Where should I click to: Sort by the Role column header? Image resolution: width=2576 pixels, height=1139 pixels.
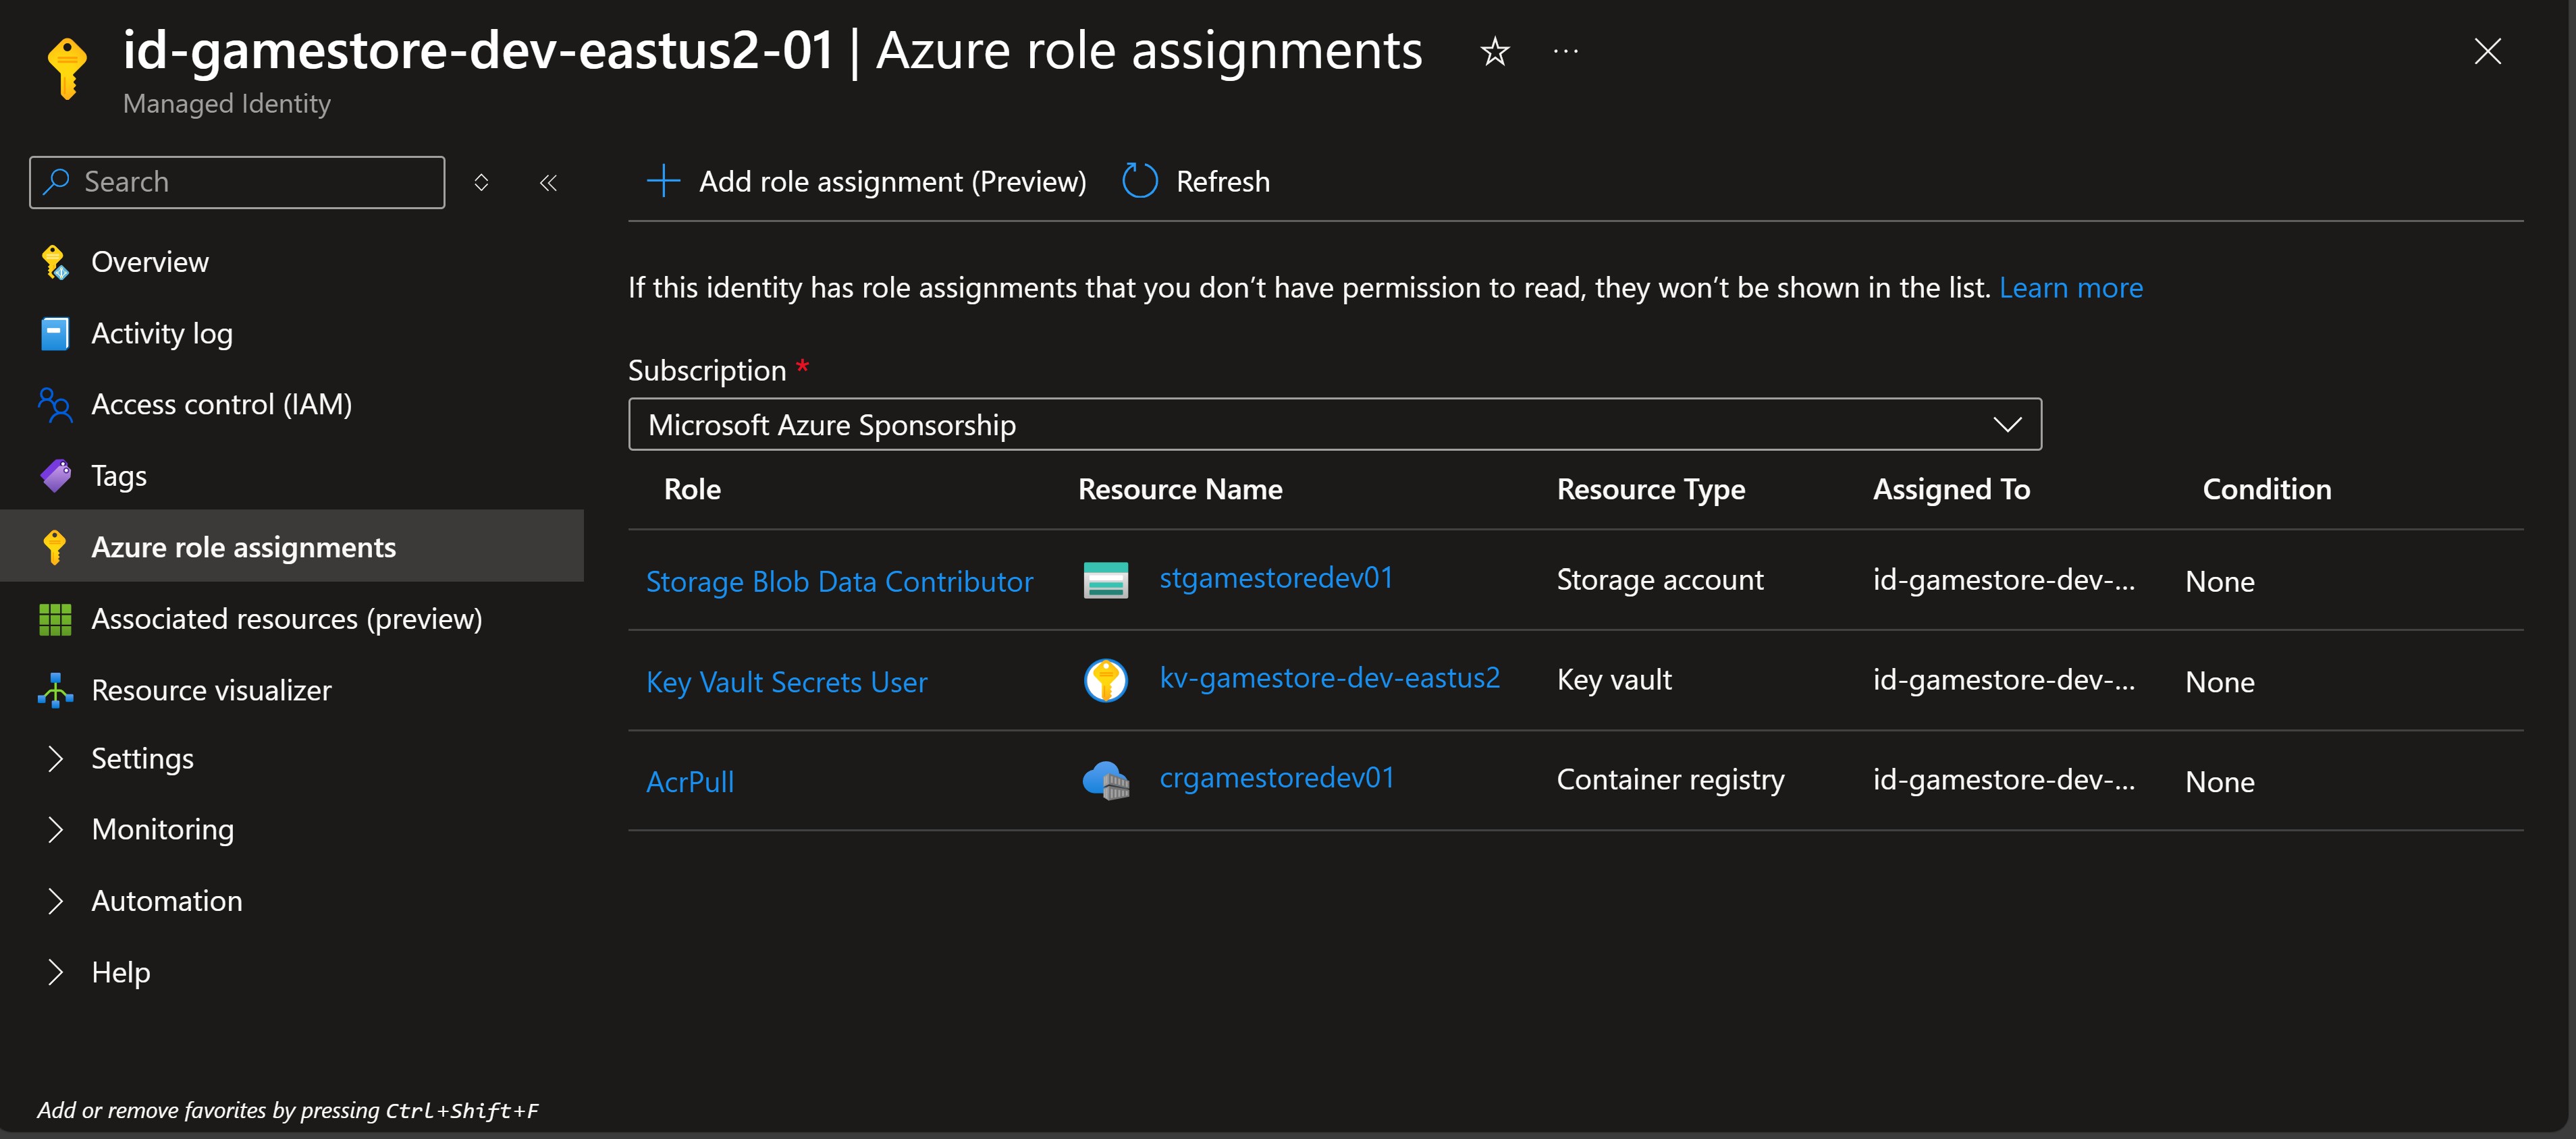point(692,489)
